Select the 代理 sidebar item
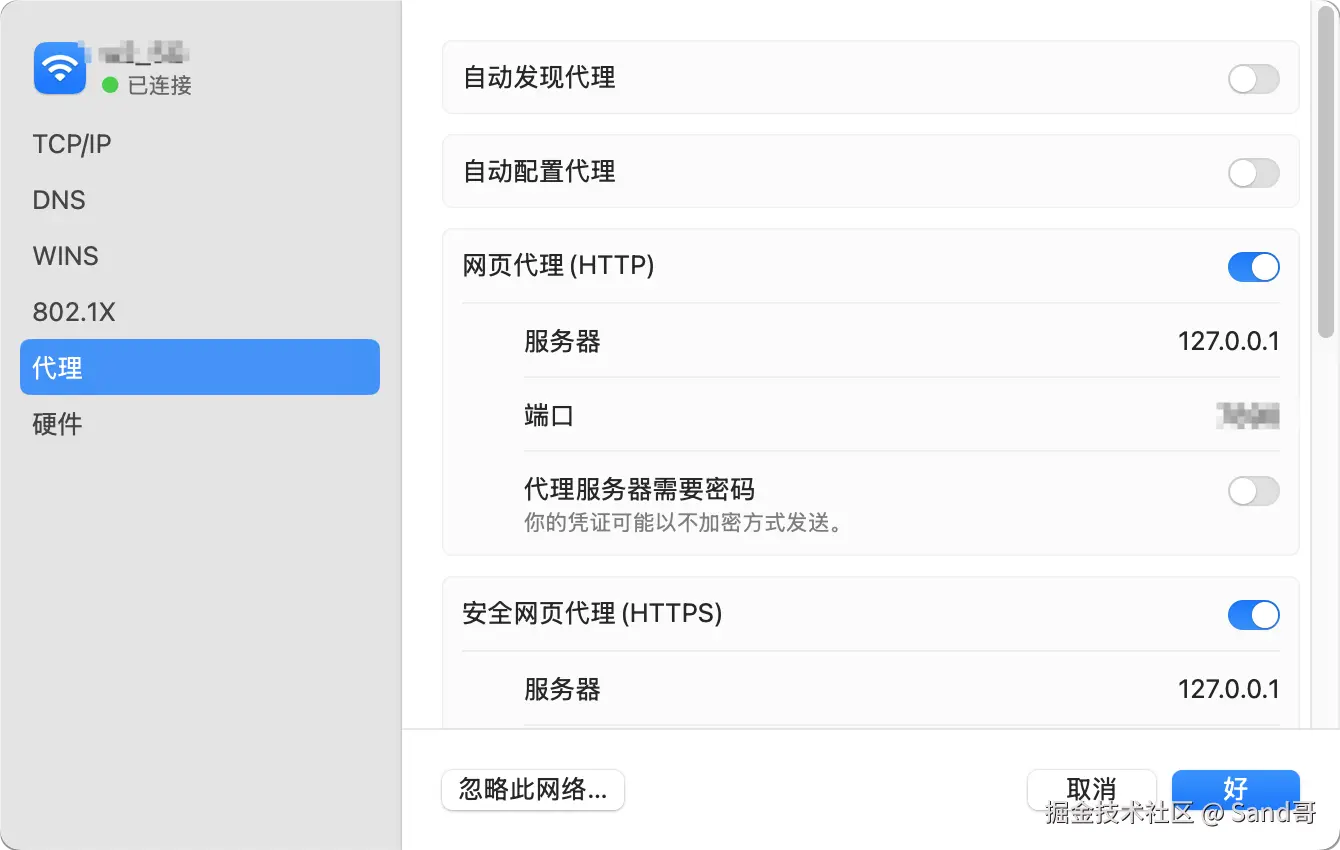This screenshot has height=850, width=1340. 56,367
